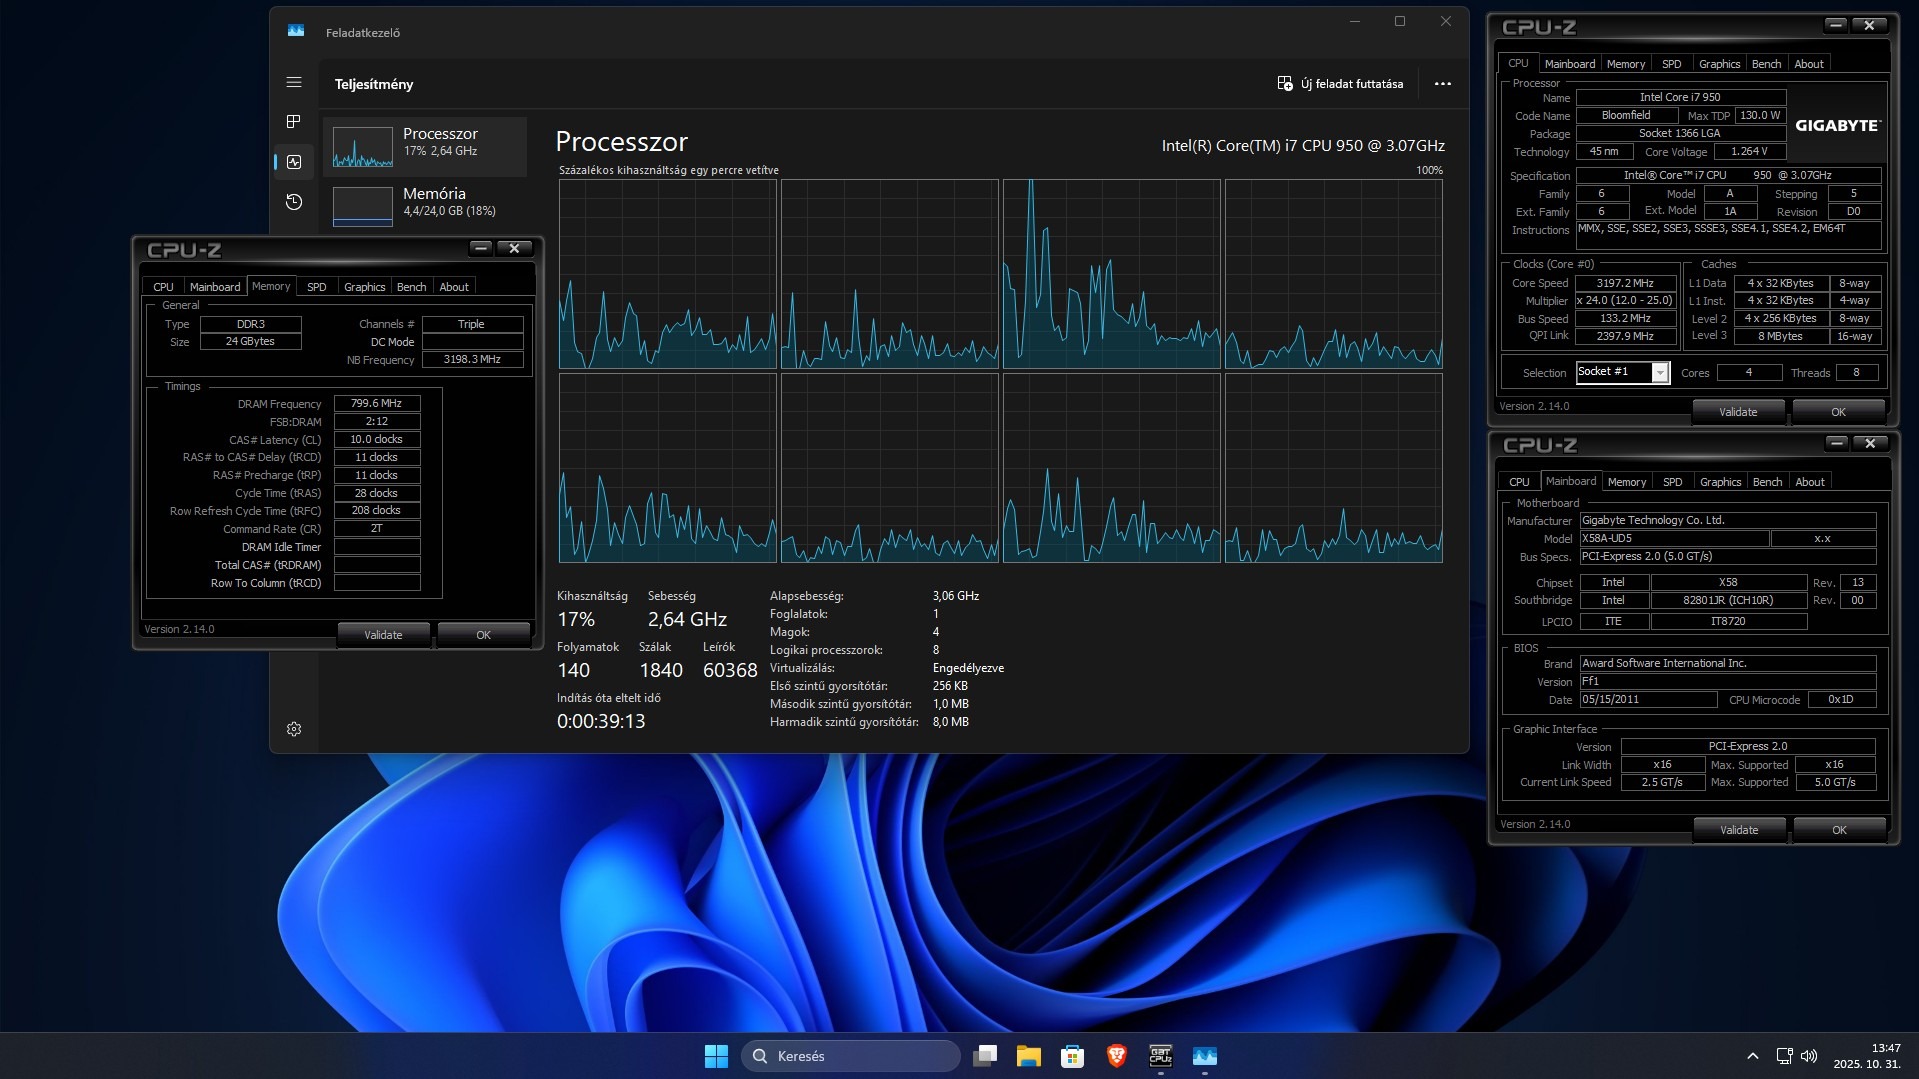The width and height of the screenshot is (1919, 1079).
Task: Open the volume tray icon
Action: (x=1809, y=1056)
